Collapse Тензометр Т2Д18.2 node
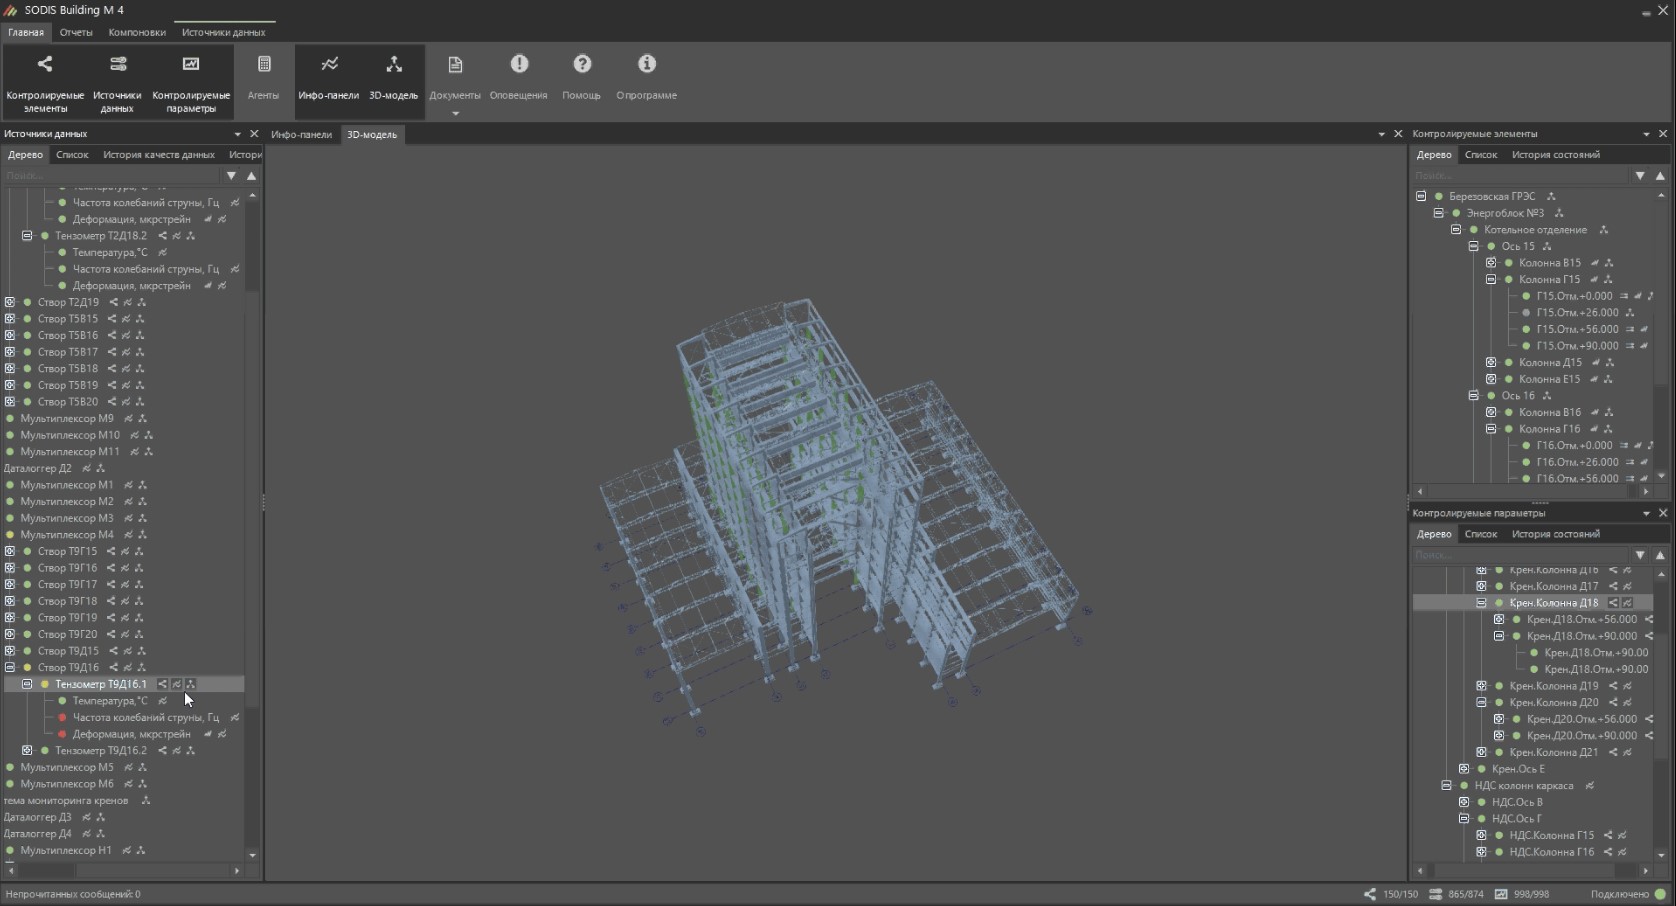 (27, 236)
